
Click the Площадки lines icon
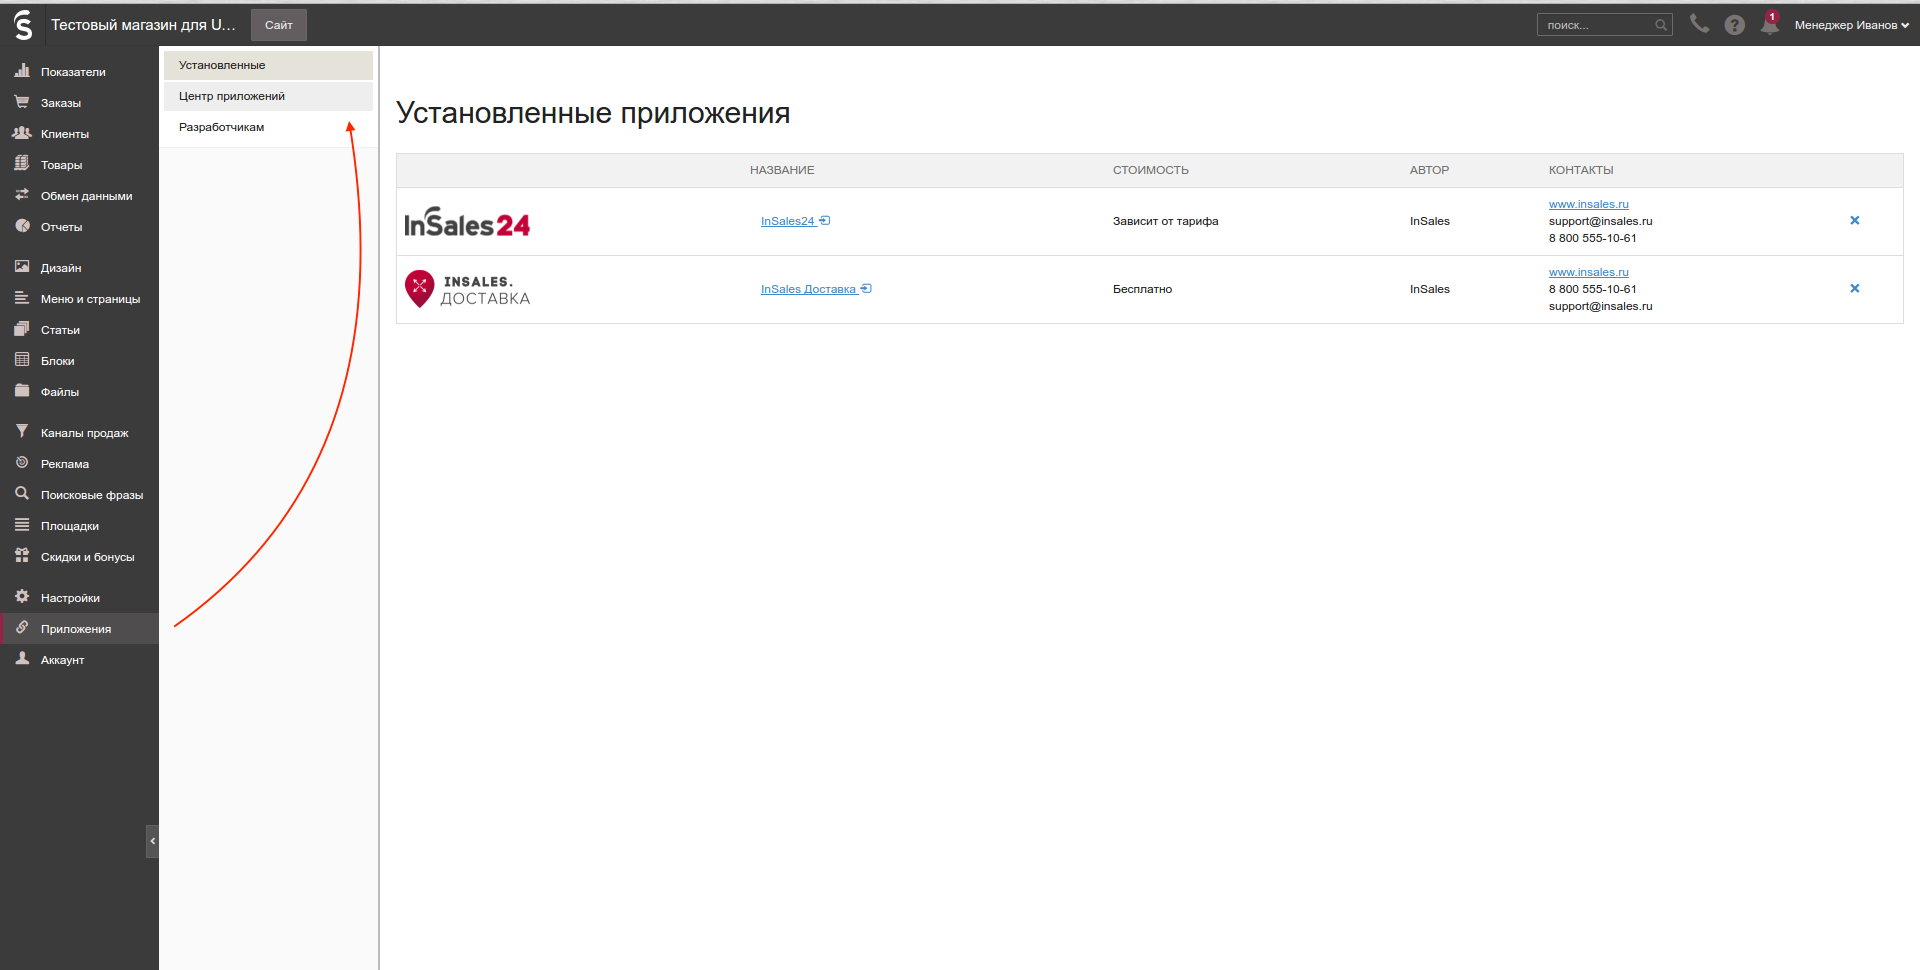tap(22, 525)
